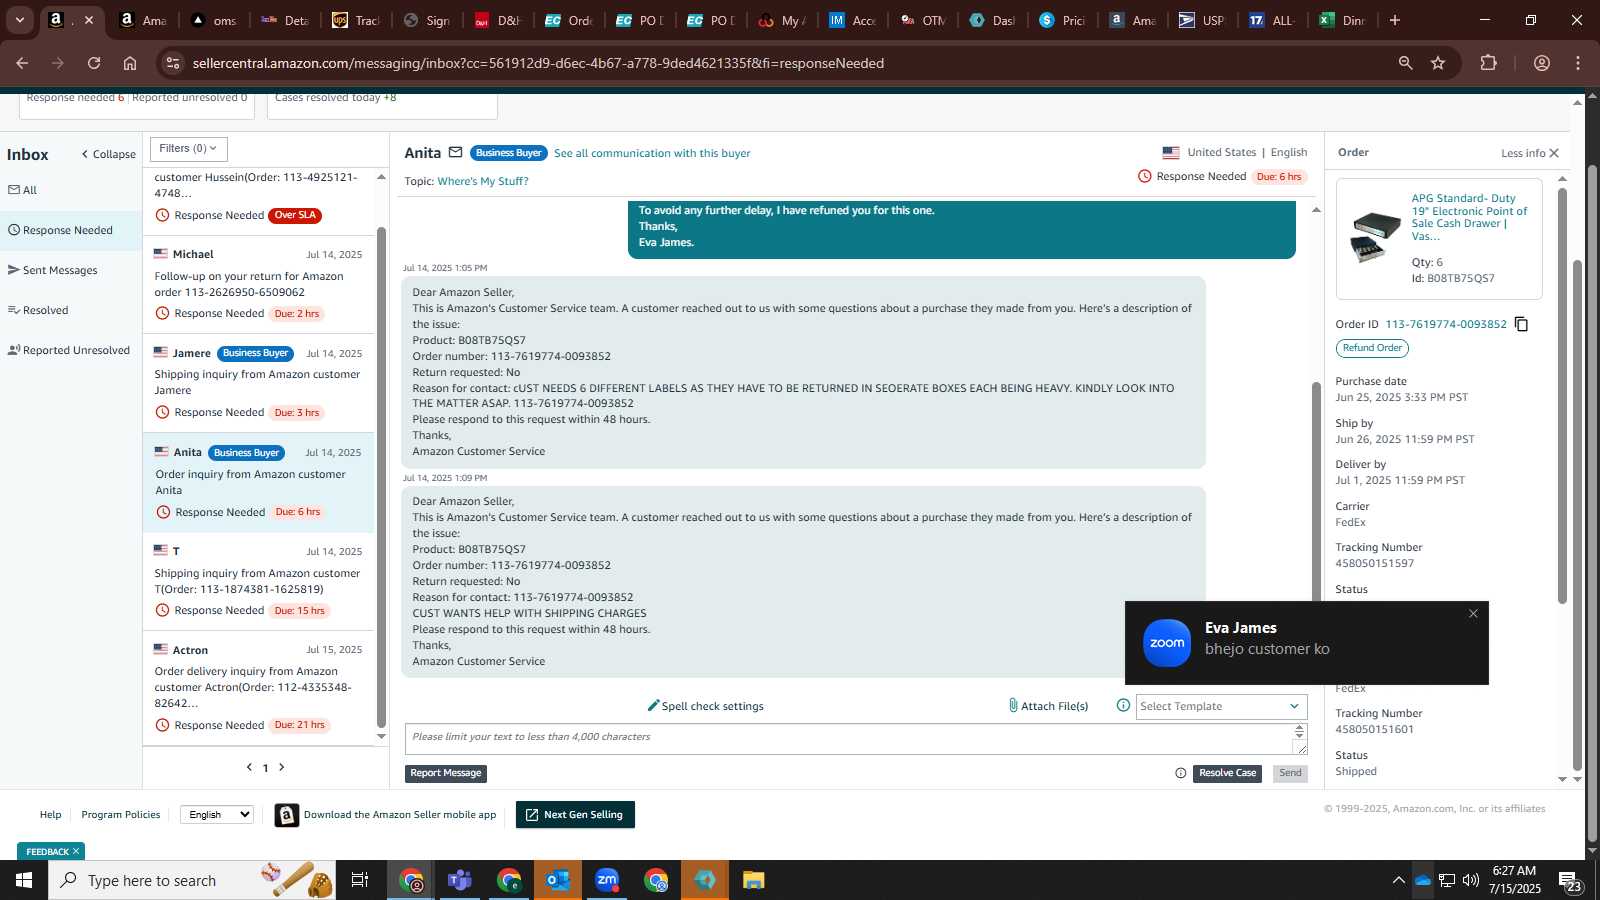This screenshot has height=900, width=1600.
Task: Open Program Policies link
Action: point(120,815)
